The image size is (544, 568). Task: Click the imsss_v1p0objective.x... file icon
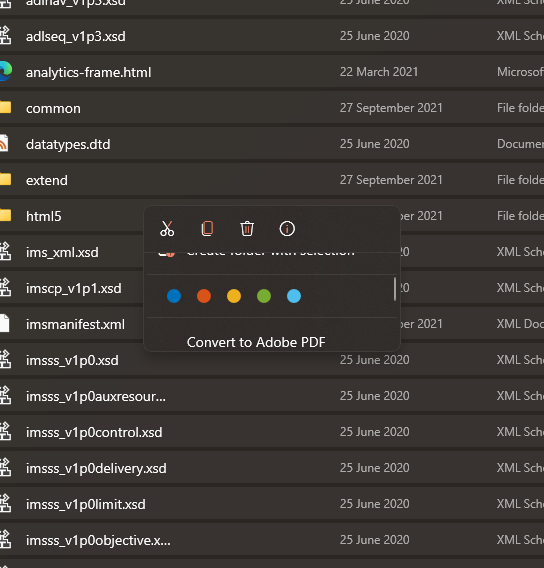(x=5, y=539)
